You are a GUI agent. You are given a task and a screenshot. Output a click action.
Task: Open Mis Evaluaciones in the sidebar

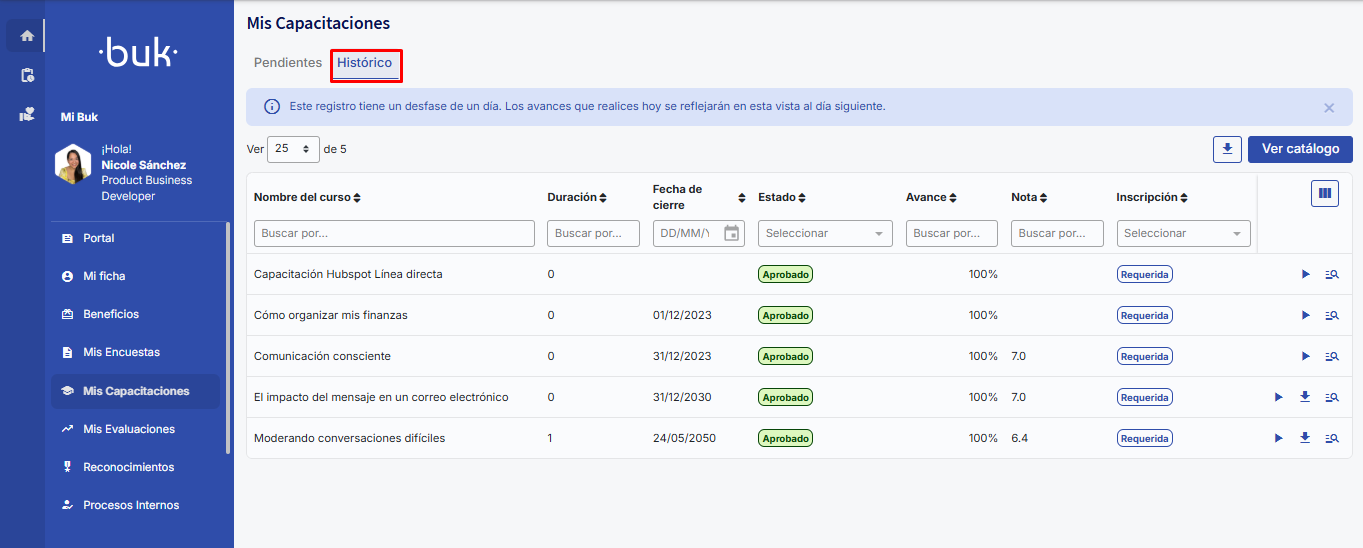tap(129, 429)
